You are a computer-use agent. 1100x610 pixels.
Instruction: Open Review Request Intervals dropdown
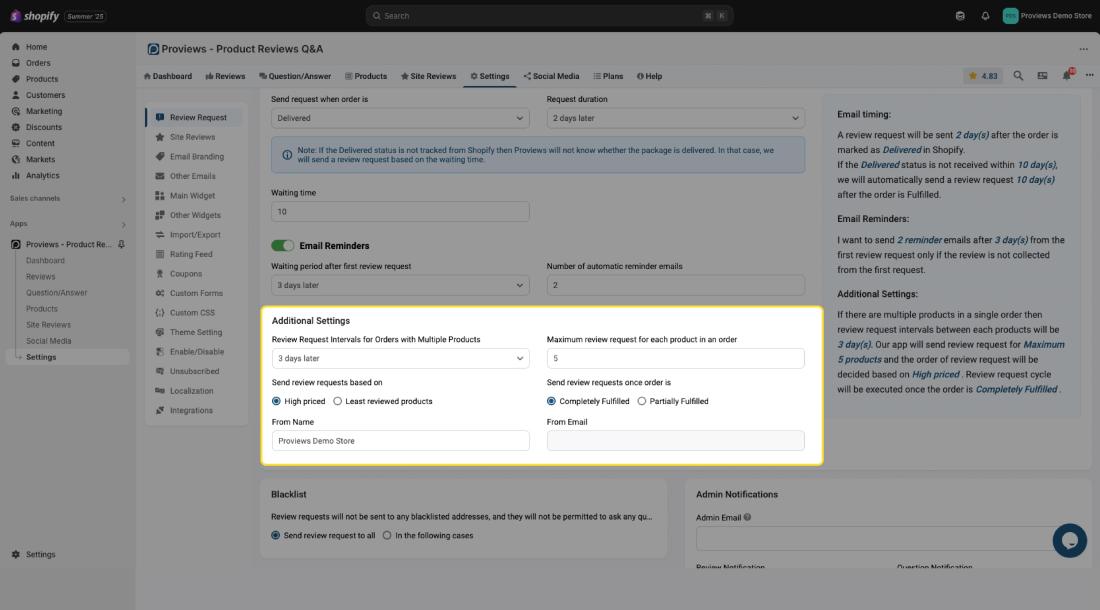(400, 358)
